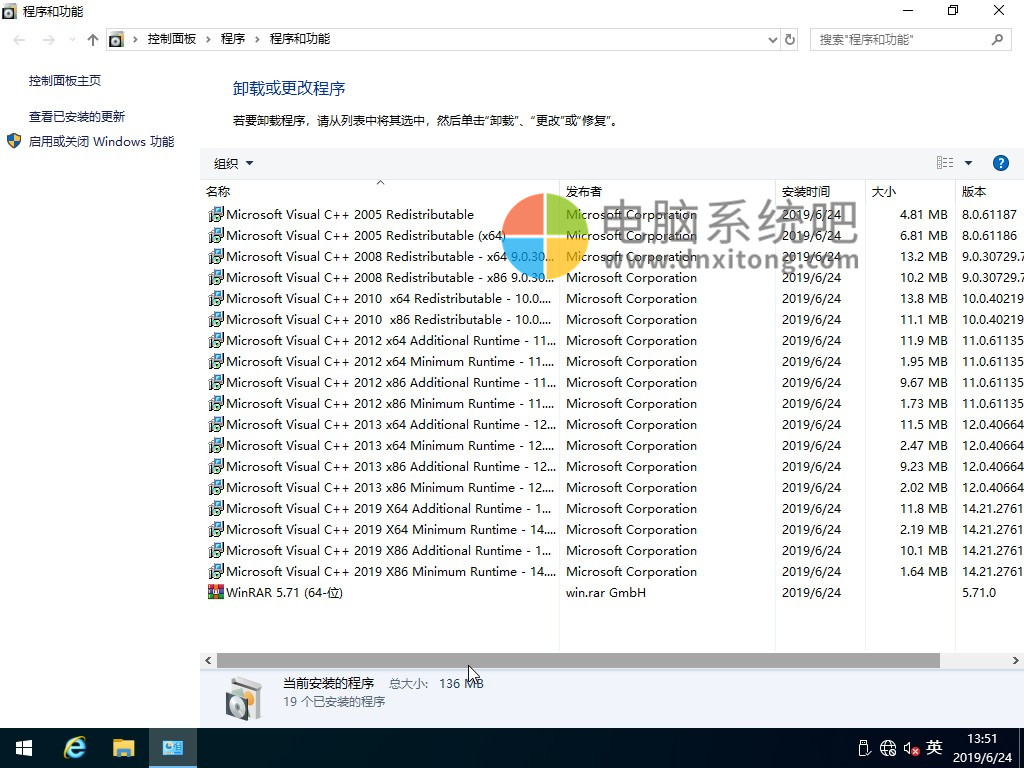
Task: Open the 组织 dropdown menu
Action: click(233, 163)
